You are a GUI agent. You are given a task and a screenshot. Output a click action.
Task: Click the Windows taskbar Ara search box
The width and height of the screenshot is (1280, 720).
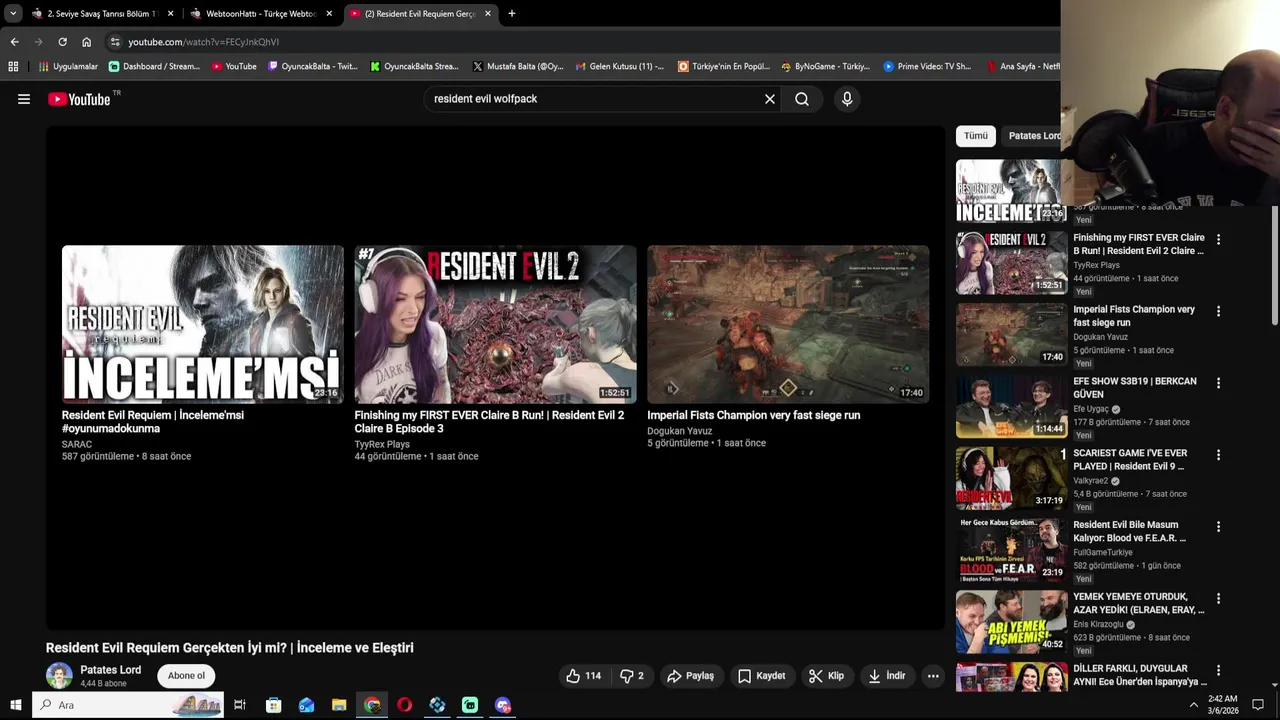[130, 705]
